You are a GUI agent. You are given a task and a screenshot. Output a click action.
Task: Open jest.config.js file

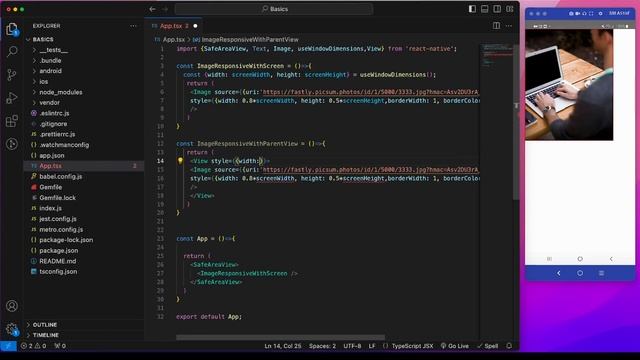tap(83, 219)
